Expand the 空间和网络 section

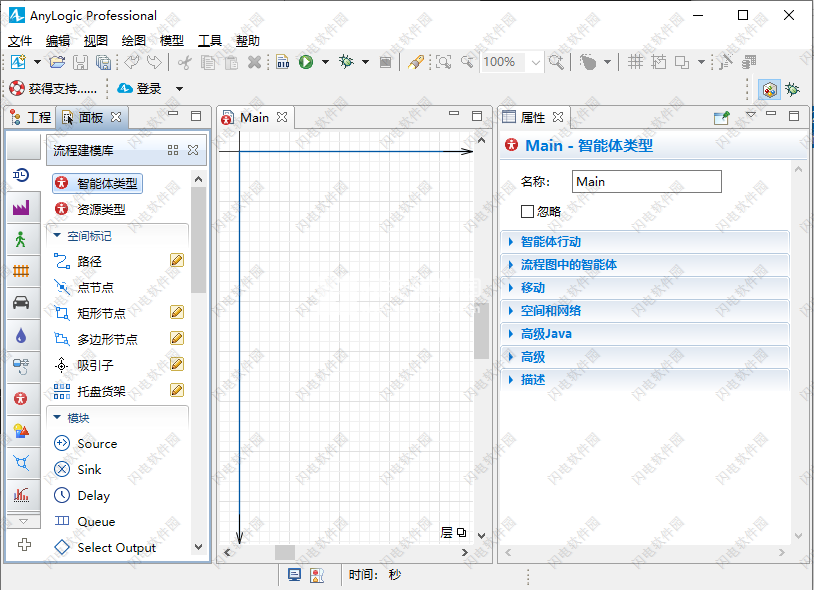pos(644,311)
